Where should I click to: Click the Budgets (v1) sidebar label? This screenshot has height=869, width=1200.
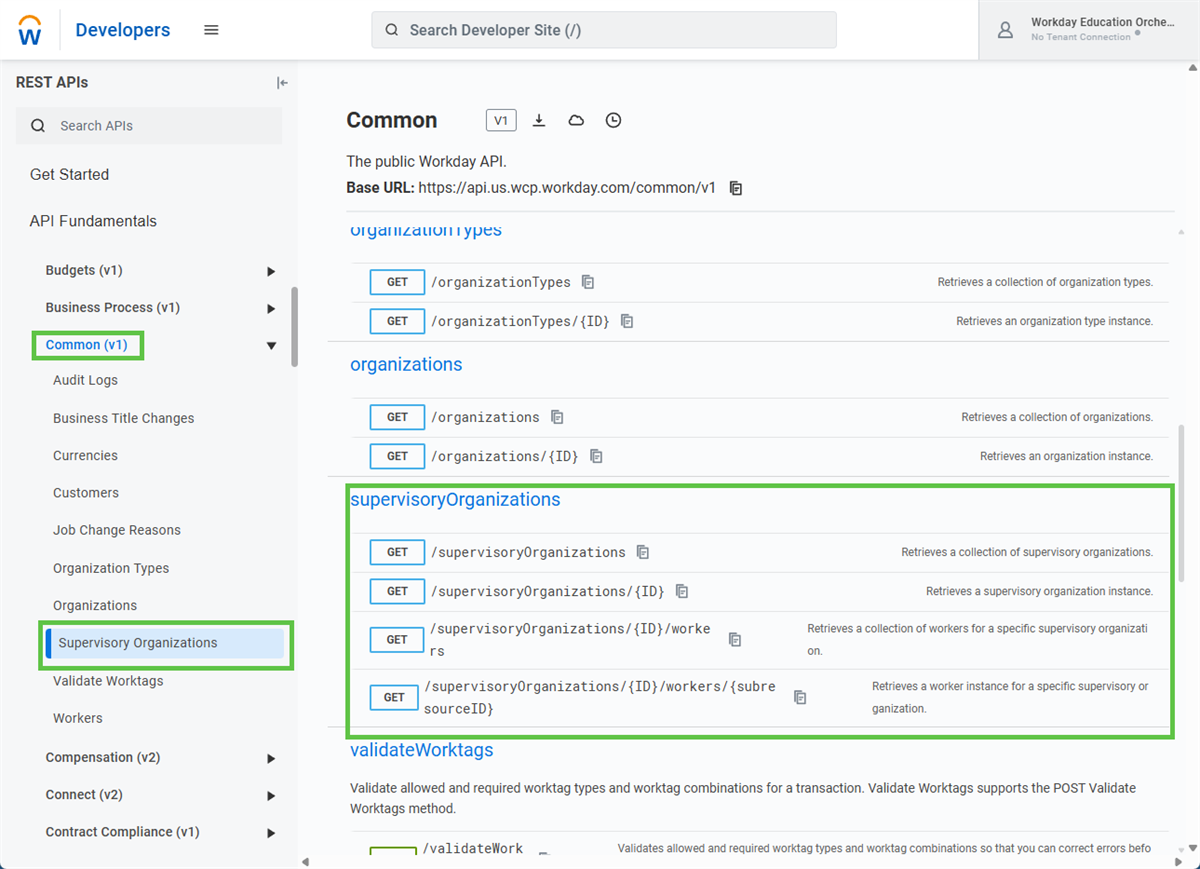coord(84,271)
